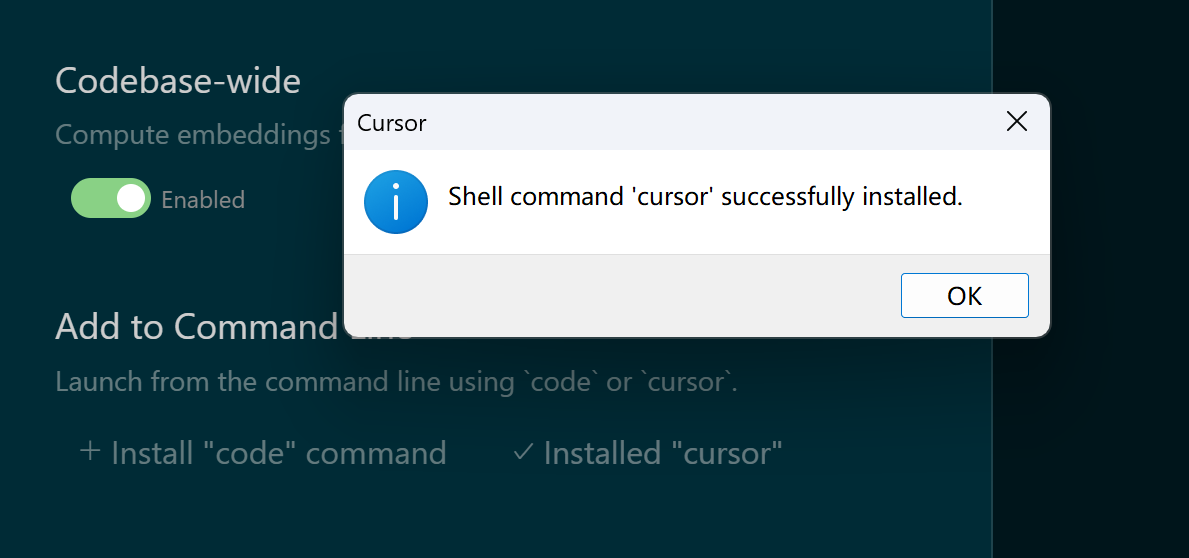Click the plus icon before Install "code"
The image size is (1189, 558).
[89, 452]
